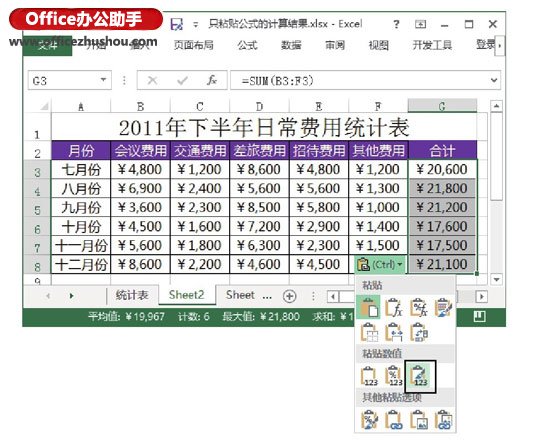Save workbook via quick access icon
Image resolution: width=560 pixels, height=441 pixels.
[176, 24]
